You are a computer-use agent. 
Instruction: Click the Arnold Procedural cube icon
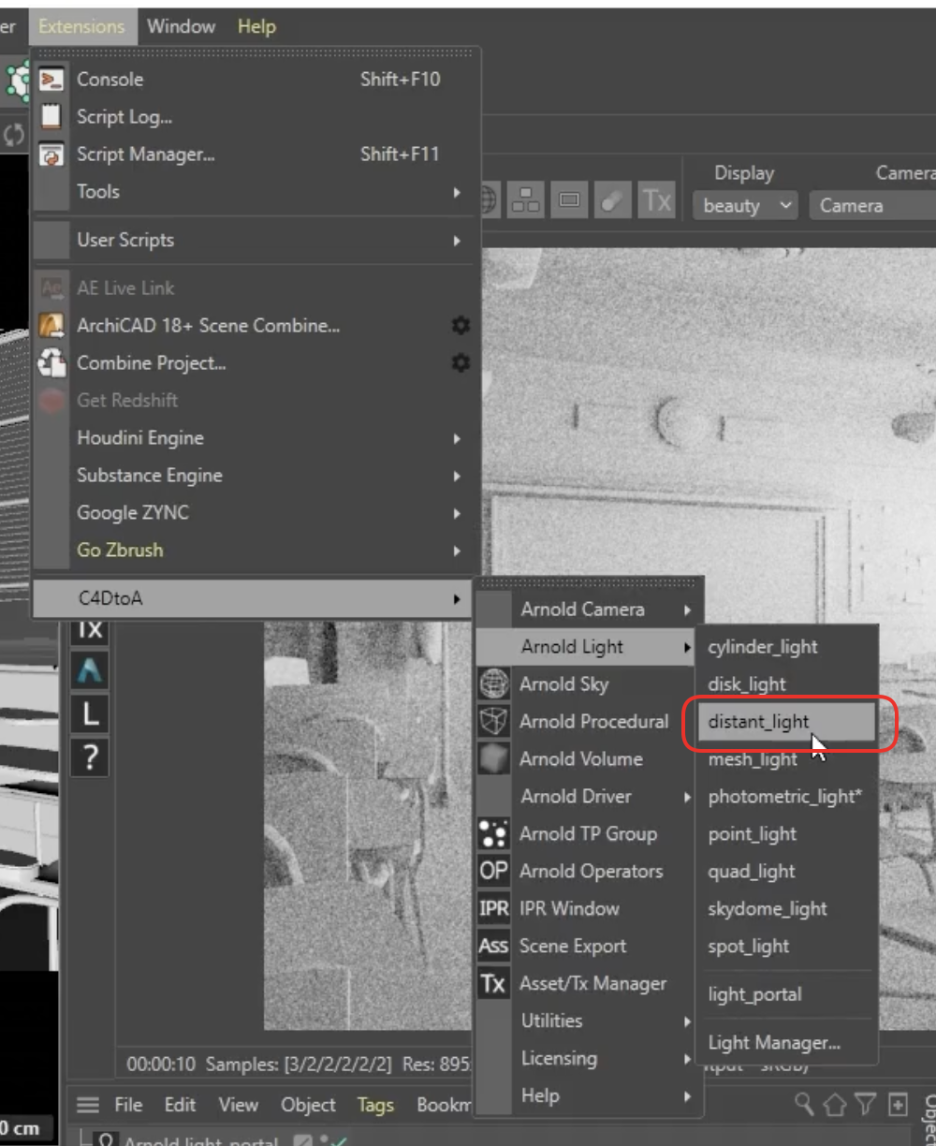pos(493,721)
